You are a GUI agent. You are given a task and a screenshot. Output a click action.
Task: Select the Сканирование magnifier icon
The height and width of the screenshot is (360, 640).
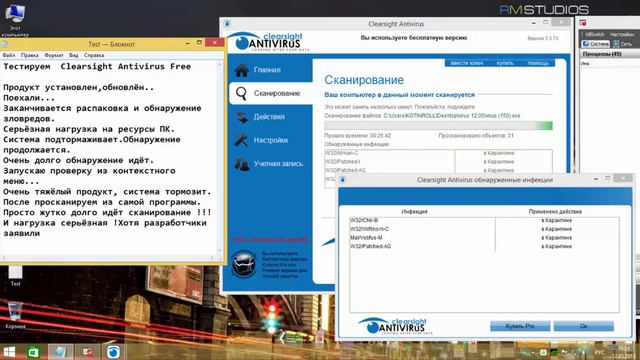tap(241, 93)
